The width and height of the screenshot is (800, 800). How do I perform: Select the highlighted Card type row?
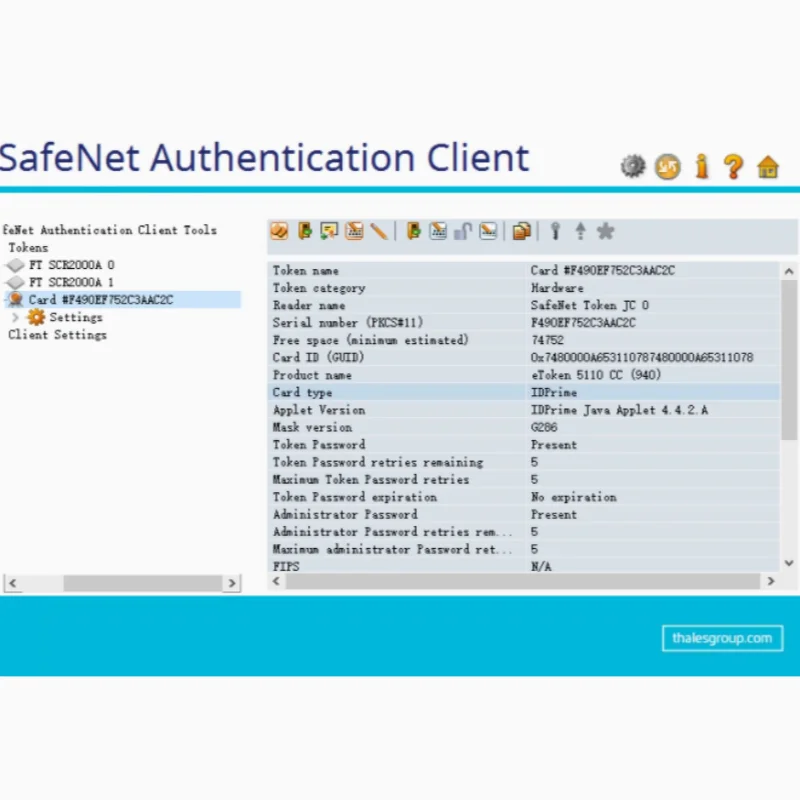coord(524,392)
